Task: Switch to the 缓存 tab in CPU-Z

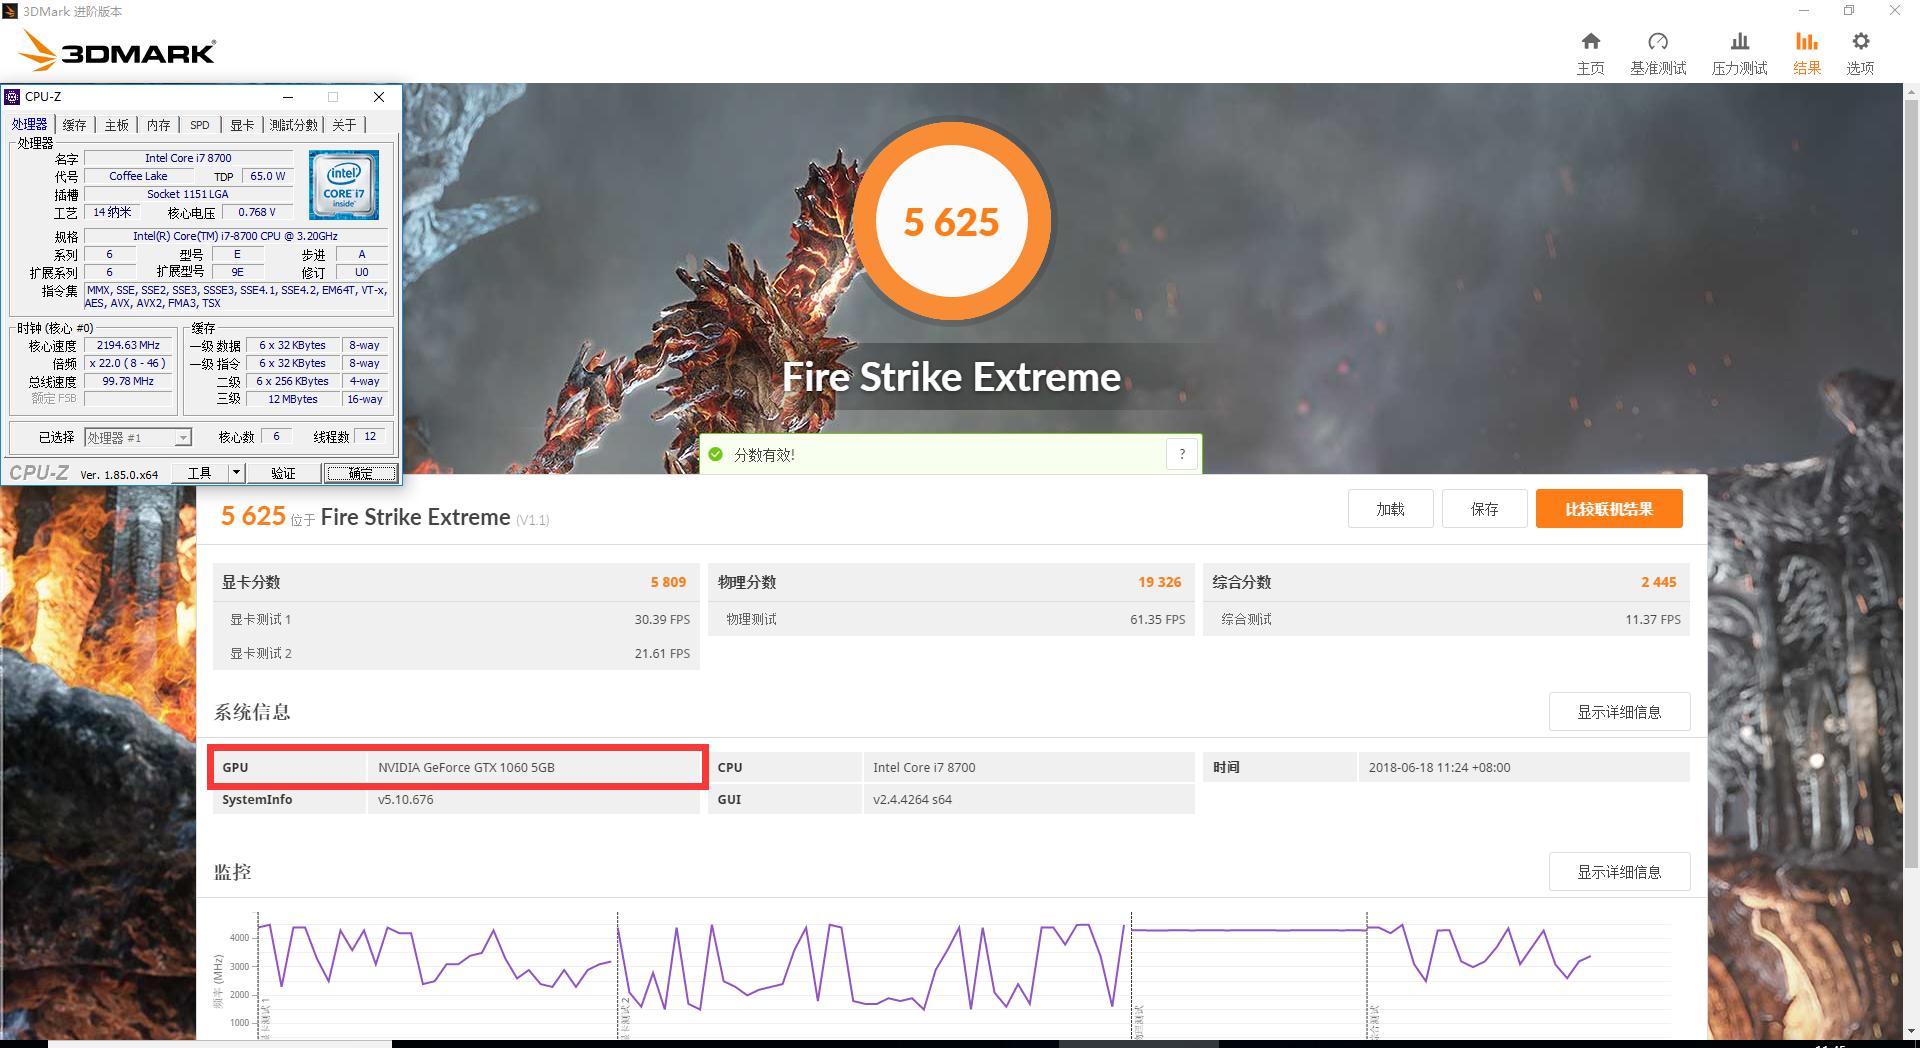Action: [74, 124]
